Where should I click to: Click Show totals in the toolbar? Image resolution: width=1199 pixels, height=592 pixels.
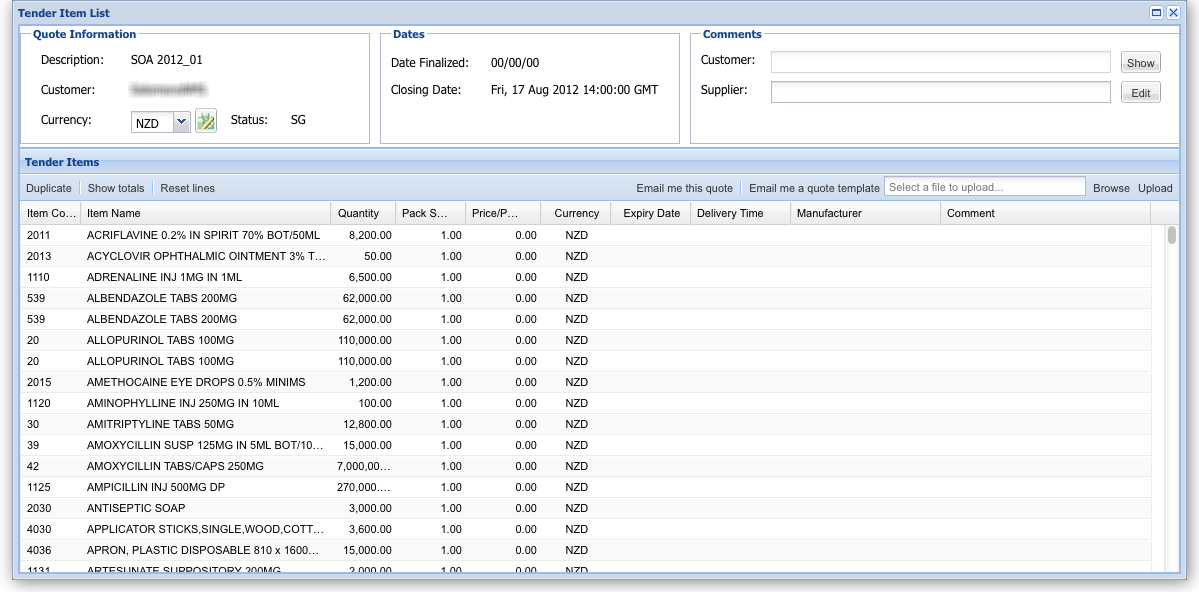[x=116, y=188]
